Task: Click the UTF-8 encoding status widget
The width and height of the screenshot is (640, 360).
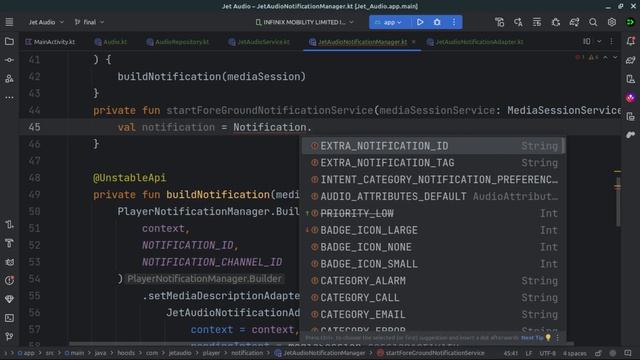Action: (x=548, y=353)
